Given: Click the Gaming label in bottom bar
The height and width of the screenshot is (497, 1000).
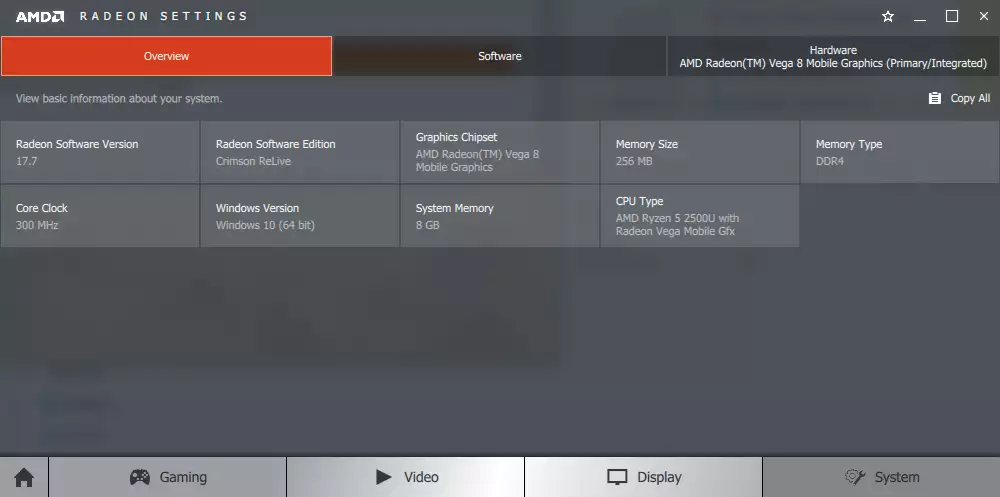Looking at the screenshot, I should [x=183, y=477].
